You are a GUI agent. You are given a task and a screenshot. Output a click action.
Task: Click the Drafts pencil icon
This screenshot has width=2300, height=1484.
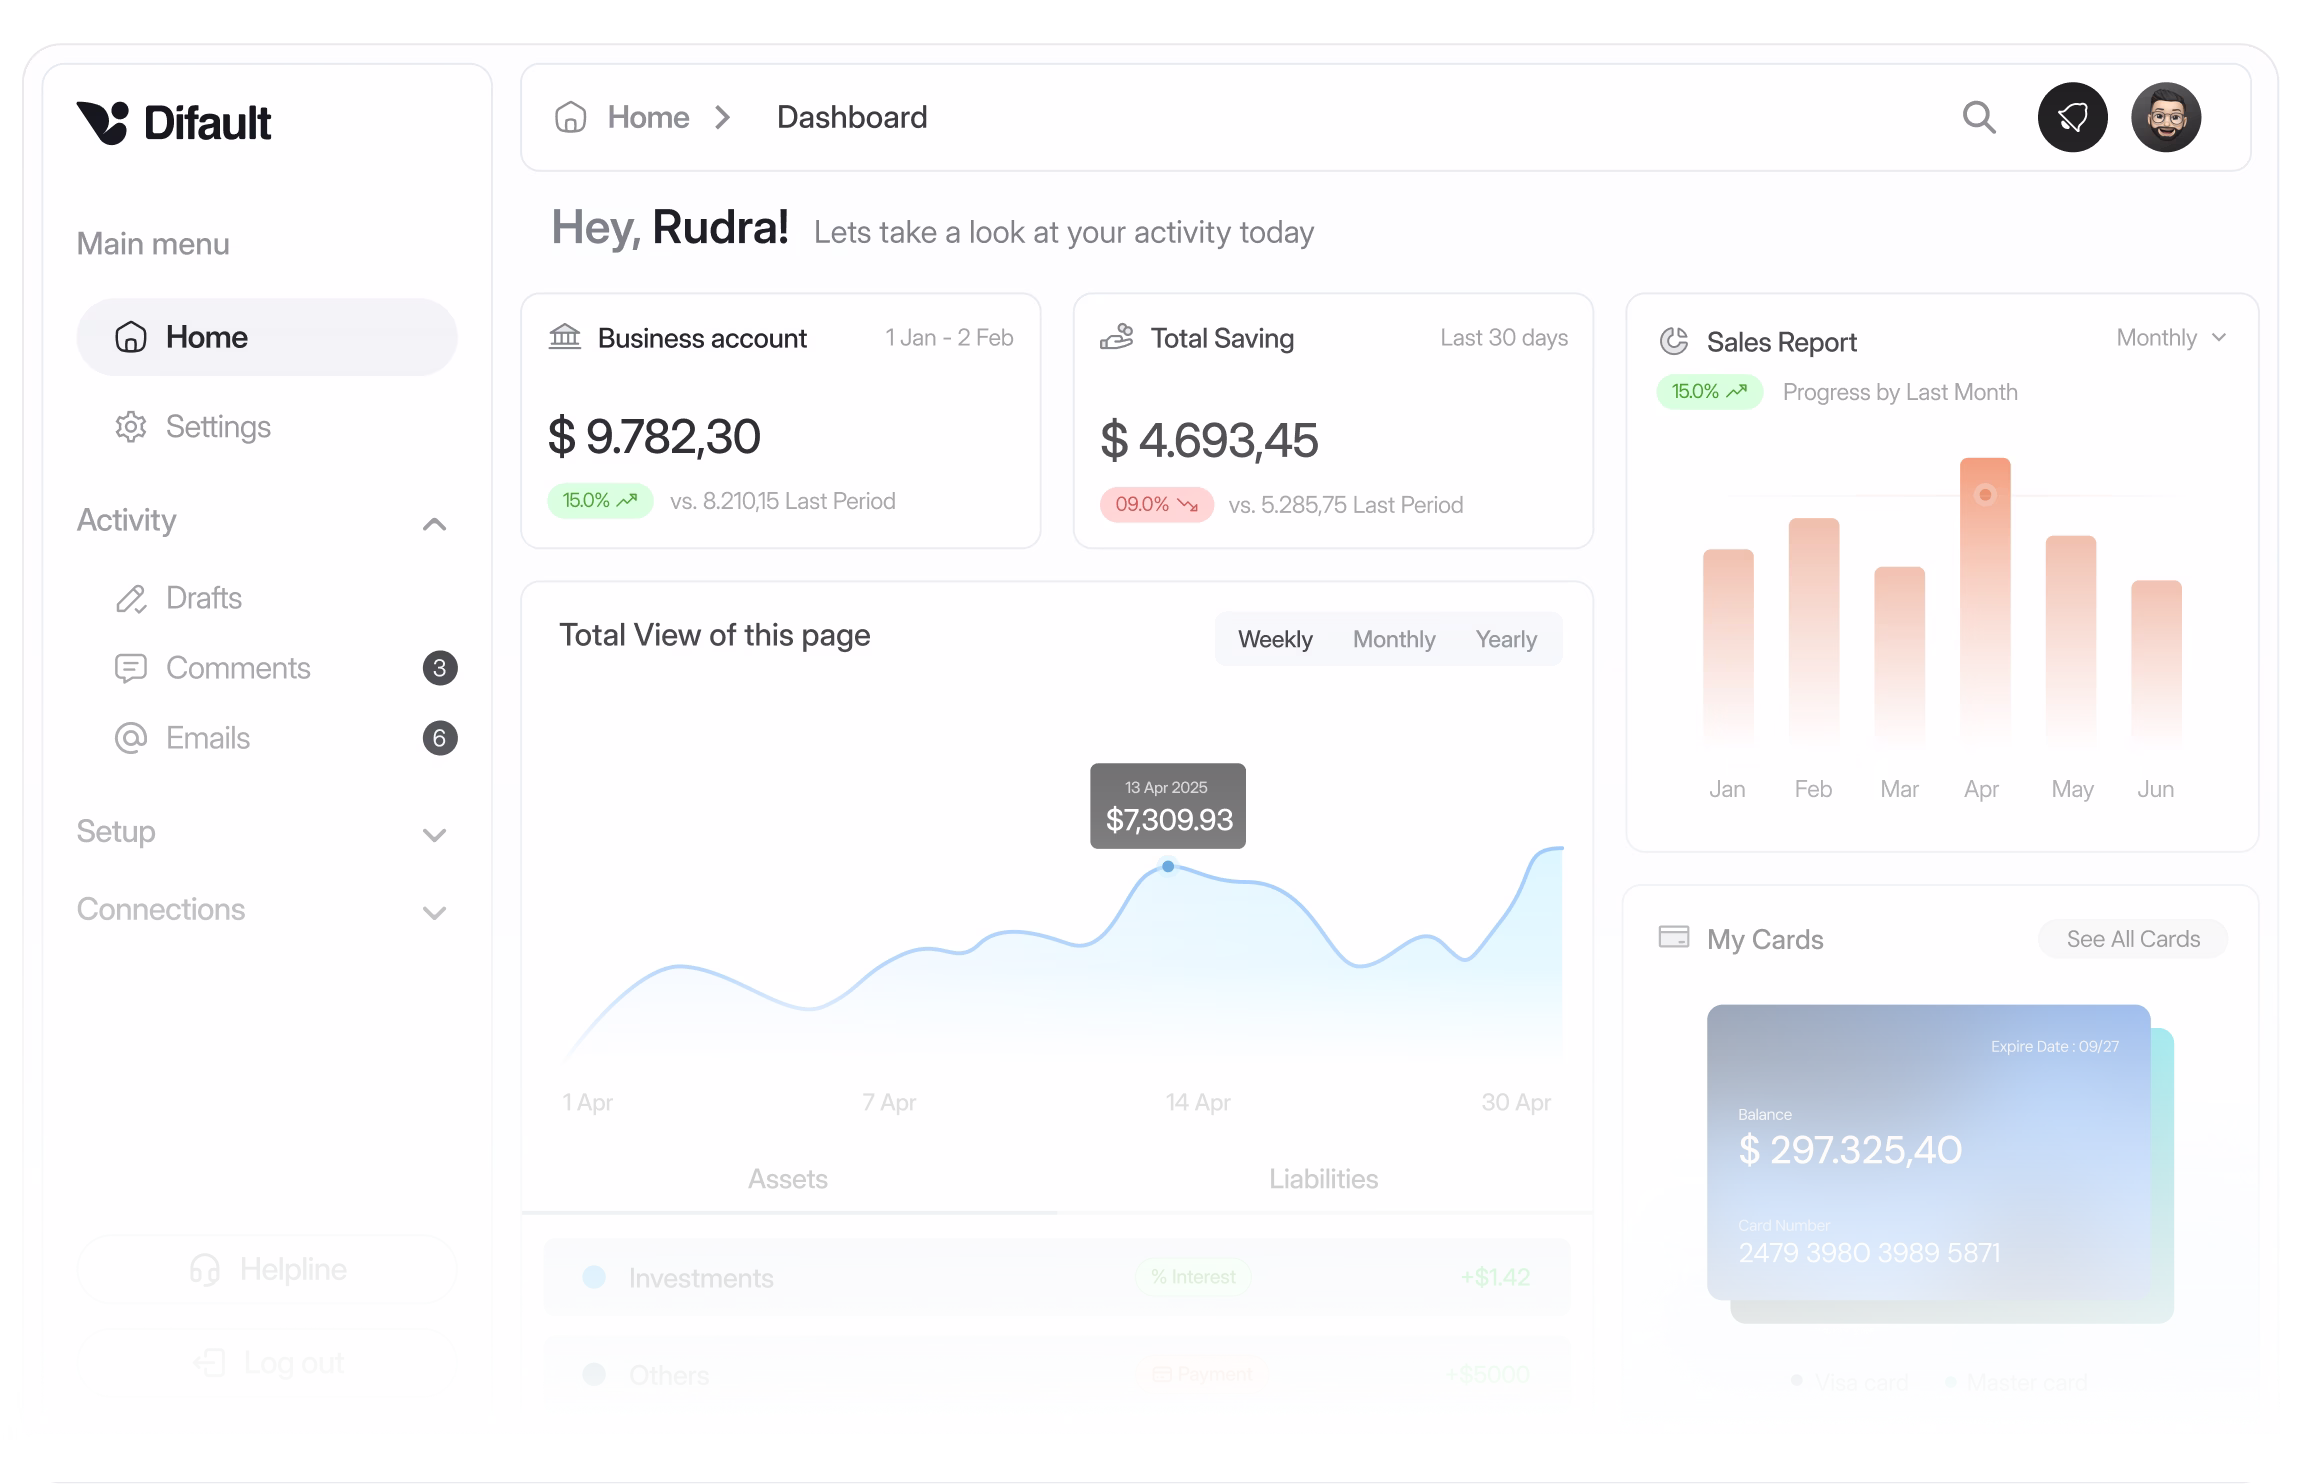click(x=131, y=598)
